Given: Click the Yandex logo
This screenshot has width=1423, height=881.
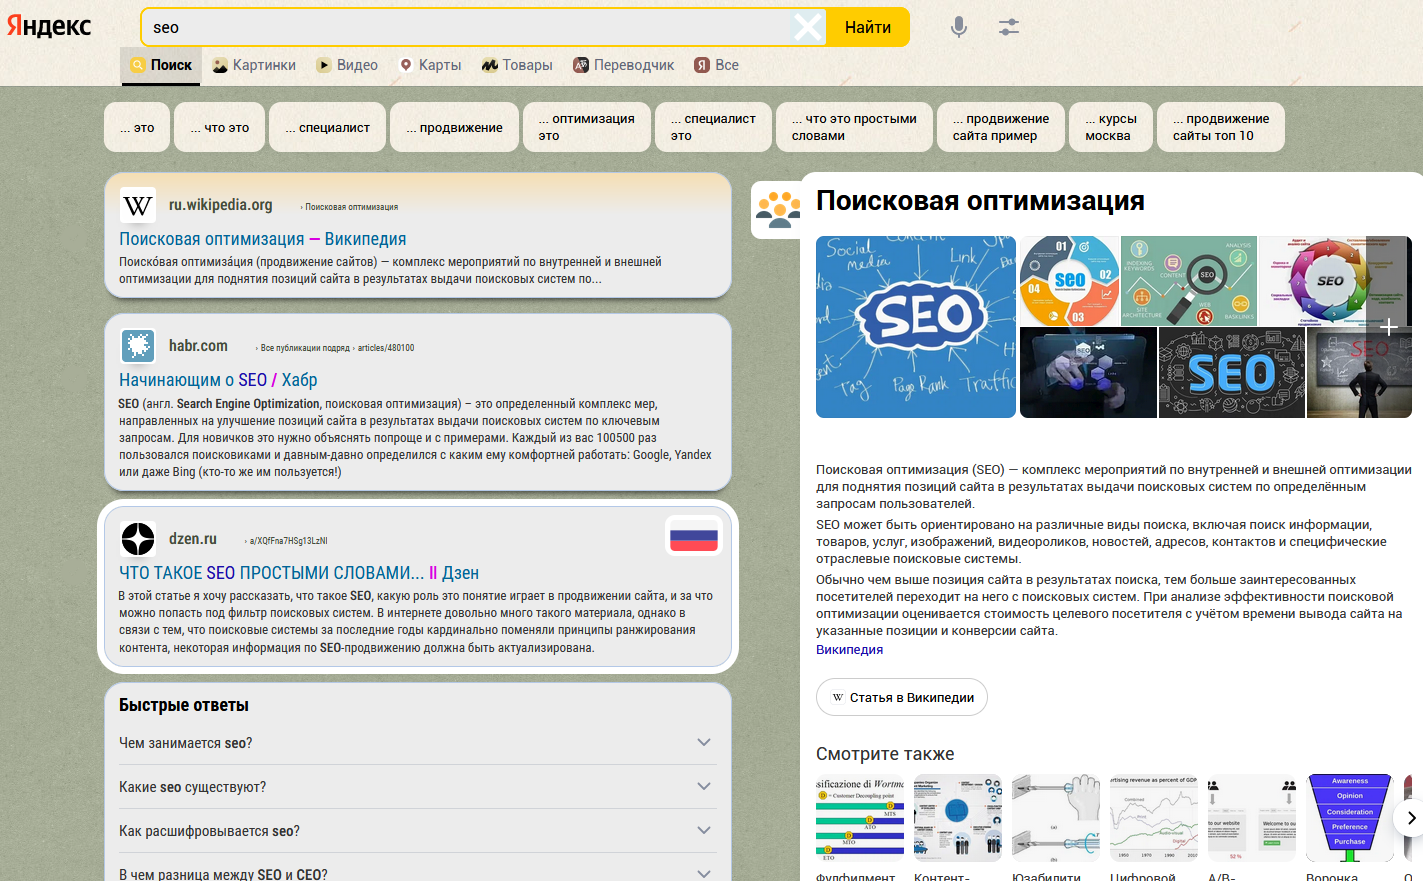Looking at the screenshot, I should coord(49,26).
